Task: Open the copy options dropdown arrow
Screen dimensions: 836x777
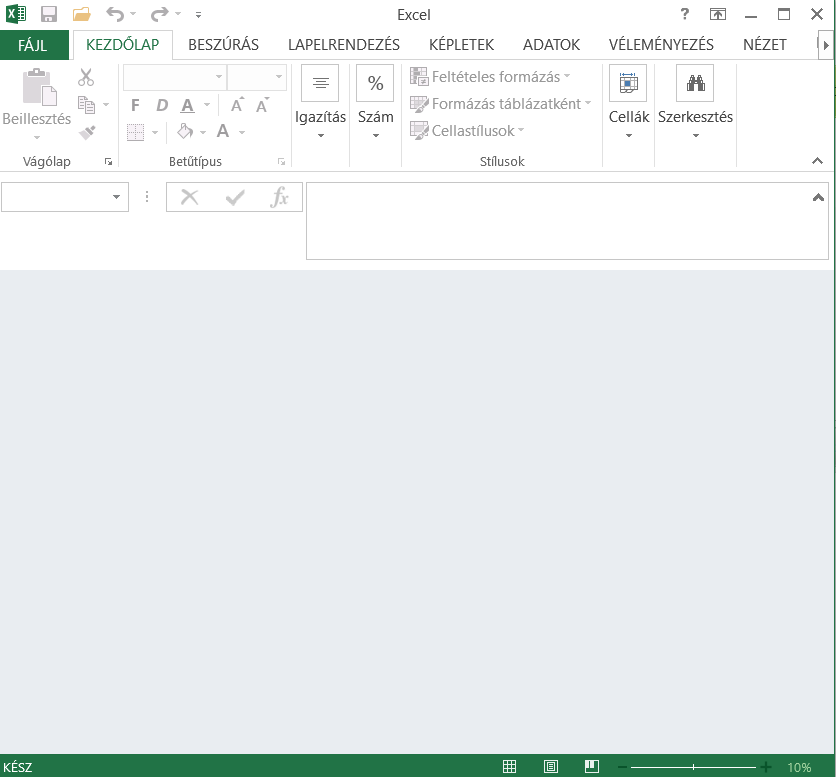Action: coord(106,105)
